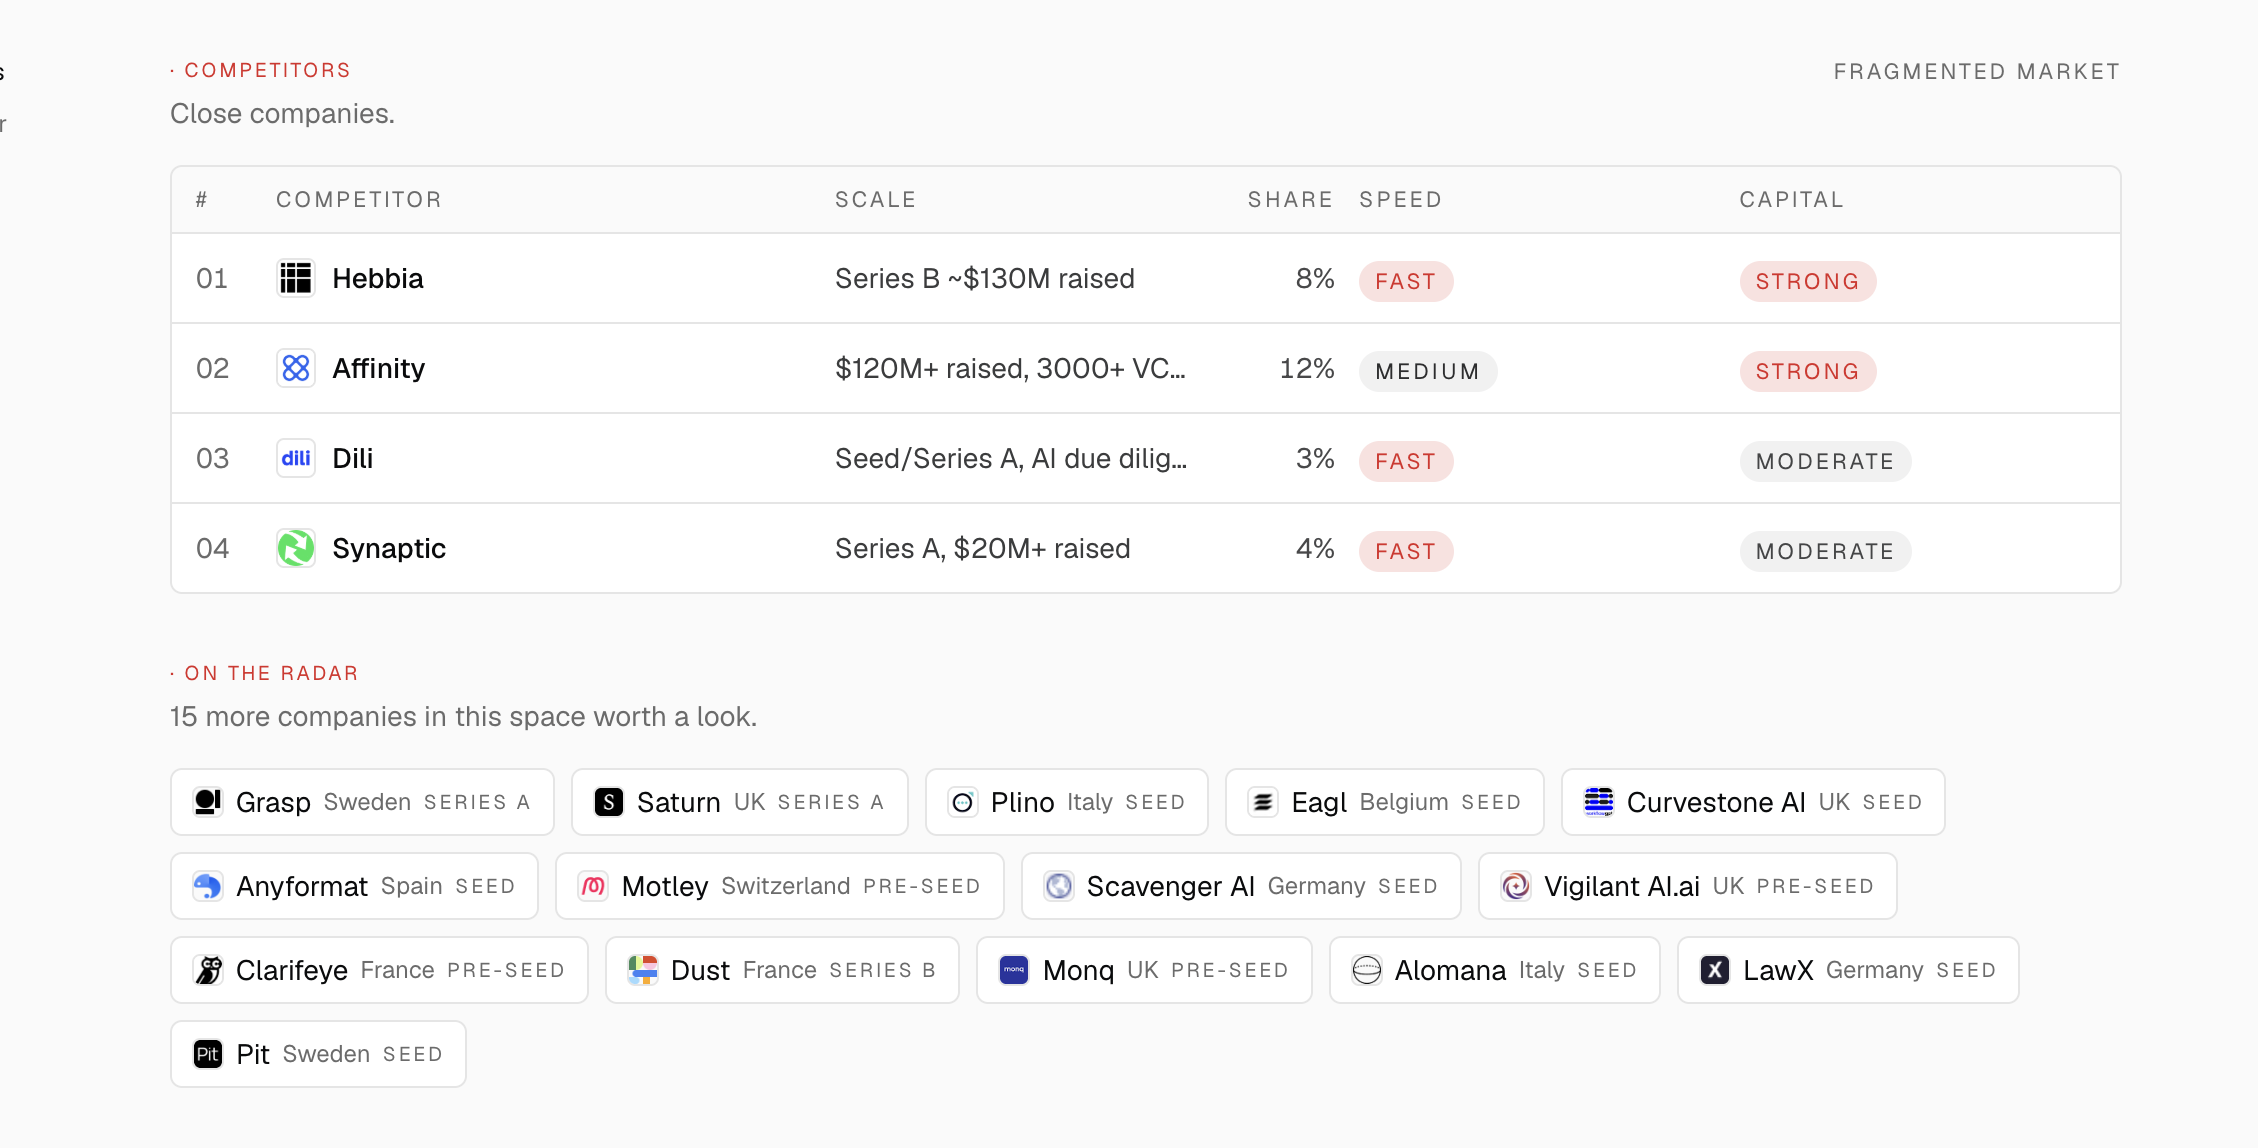This screenshot has width=2258, height=1148.
Task: Click the COMPETITOR column header
Action: tap(359, 200)
